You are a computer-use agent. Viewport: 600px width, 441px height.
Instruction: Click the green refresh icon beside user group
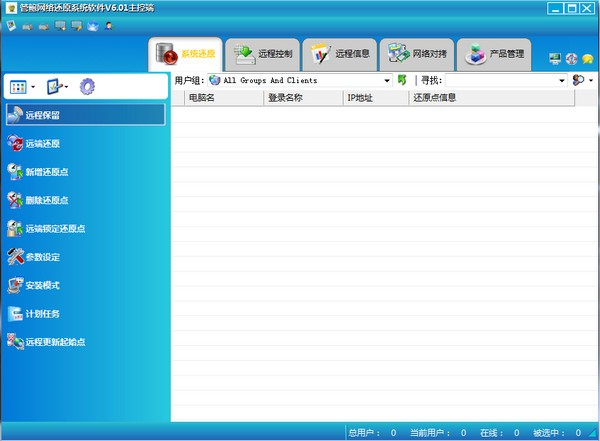402,80
